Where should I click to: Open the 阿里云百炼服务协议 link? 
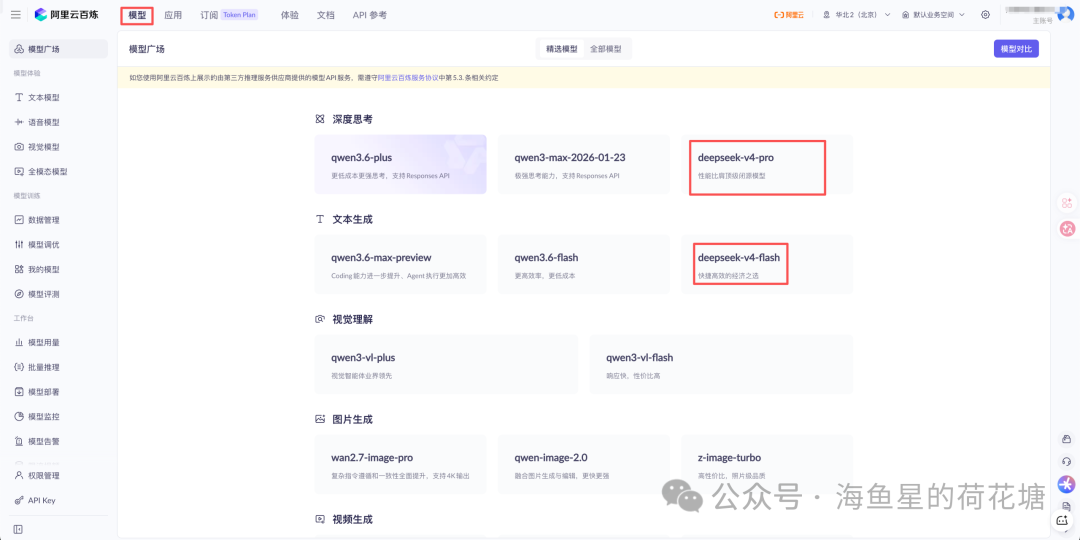point(408,78)
